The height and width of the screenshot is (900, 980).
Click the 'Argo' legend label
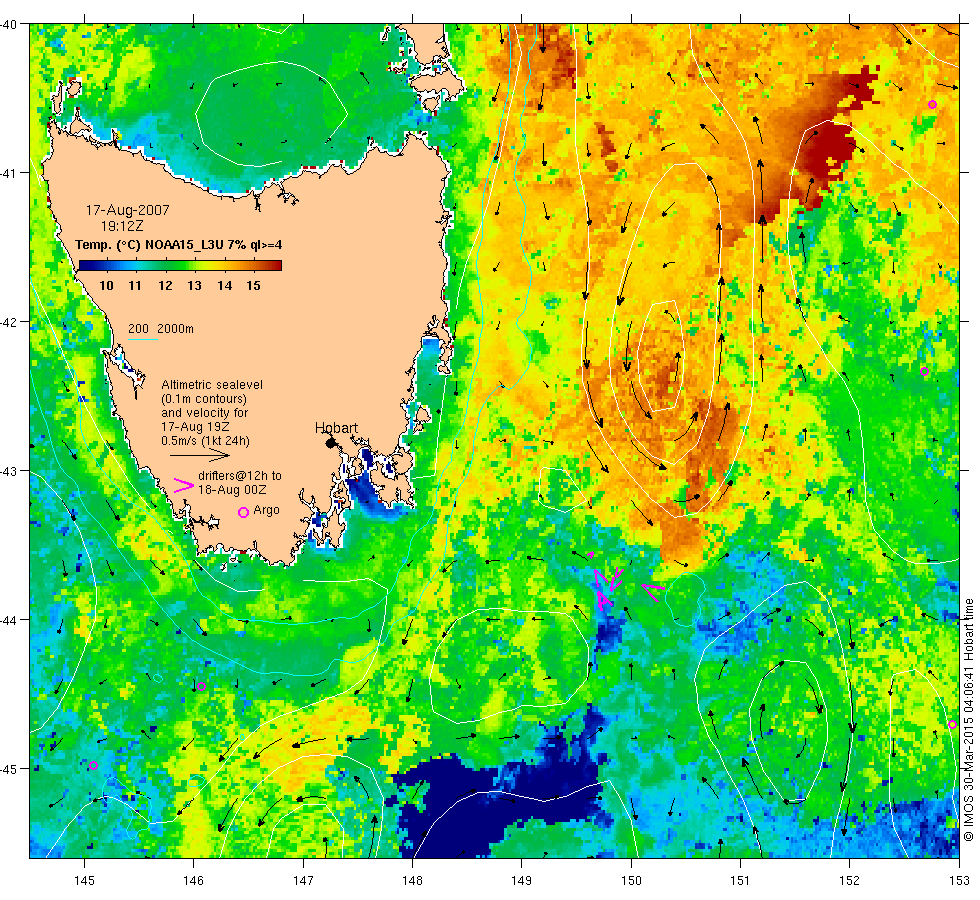click(266, 510)
